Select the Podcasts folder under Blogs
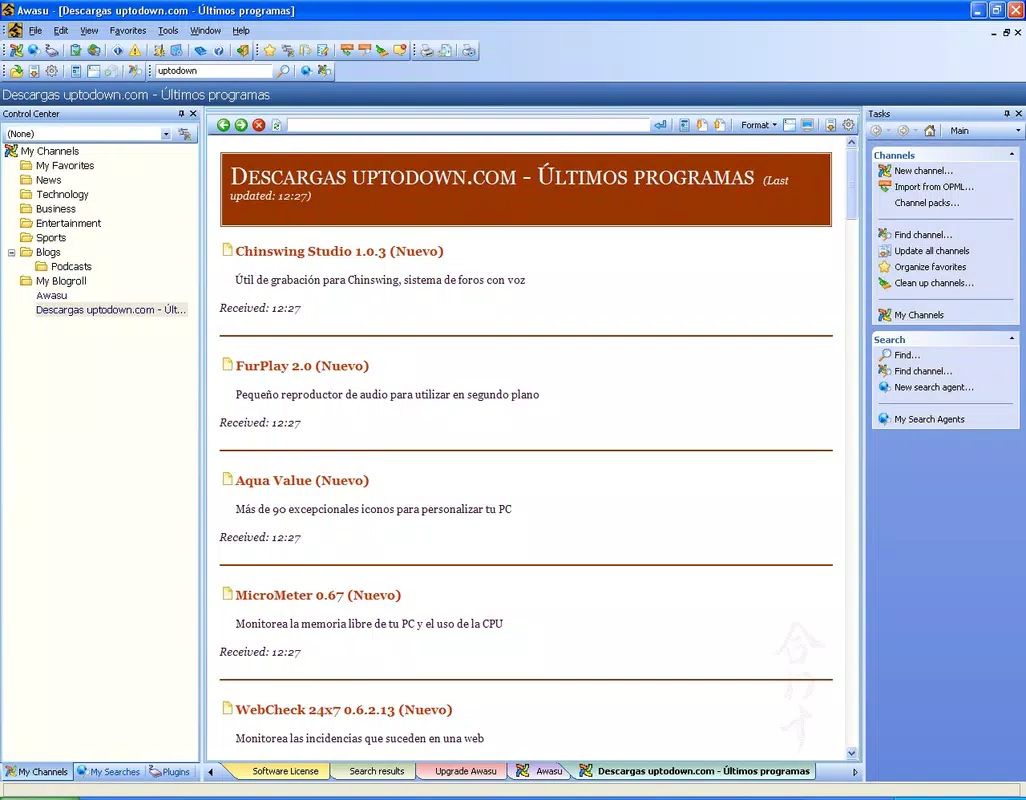The width and height of the screenshot is (1026, 800). click(x=71, y=267)
